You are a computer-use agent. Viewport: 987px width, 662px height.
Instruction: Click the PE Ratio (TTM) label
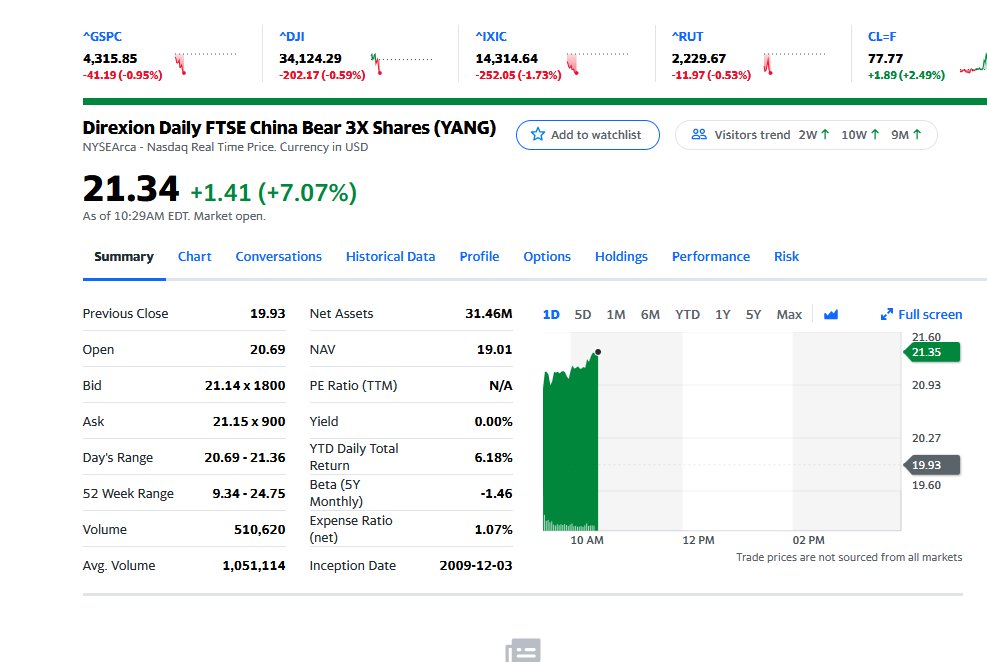[353, 385]
